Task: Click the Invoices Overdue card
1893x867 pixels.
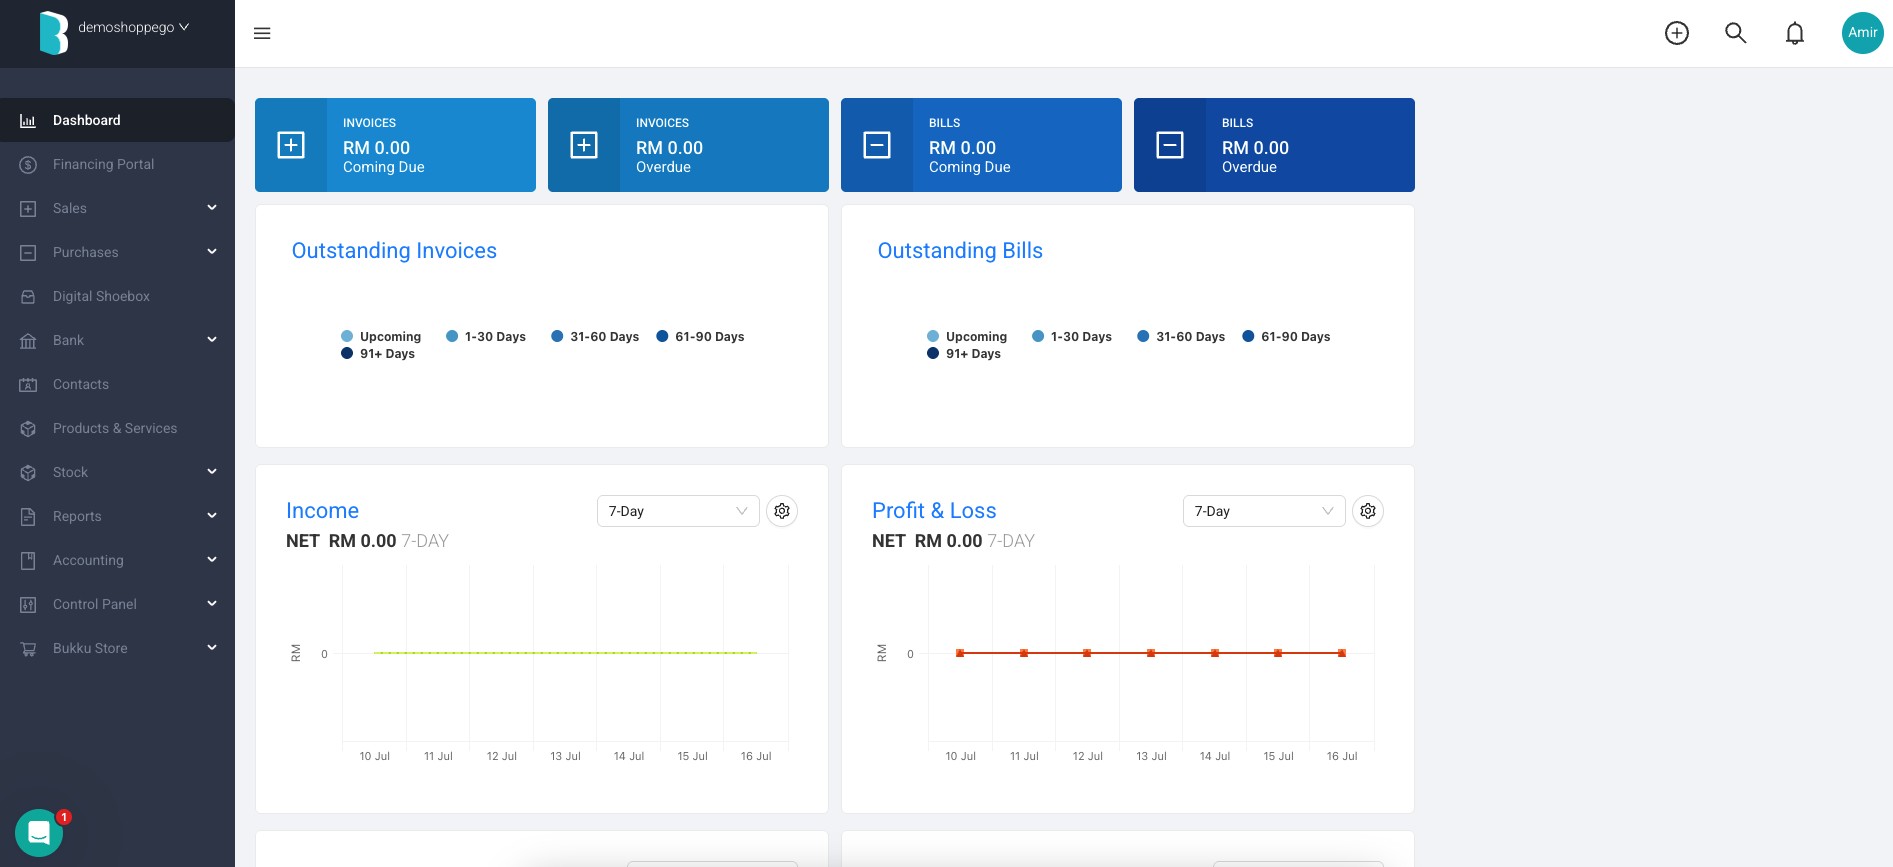Action: click(x=688, y=145)
